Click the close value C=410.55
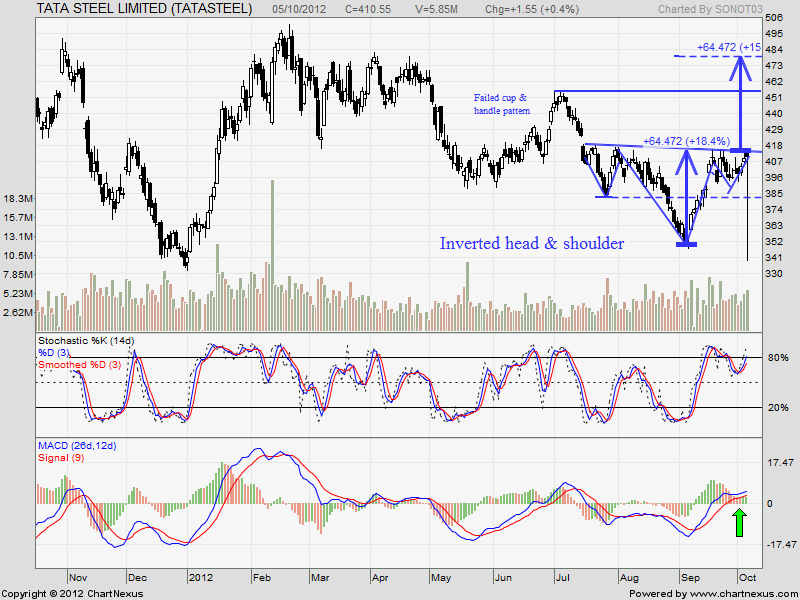Image resolution: width=800 pixels, height=600 pixels. (x=367, y=9)
